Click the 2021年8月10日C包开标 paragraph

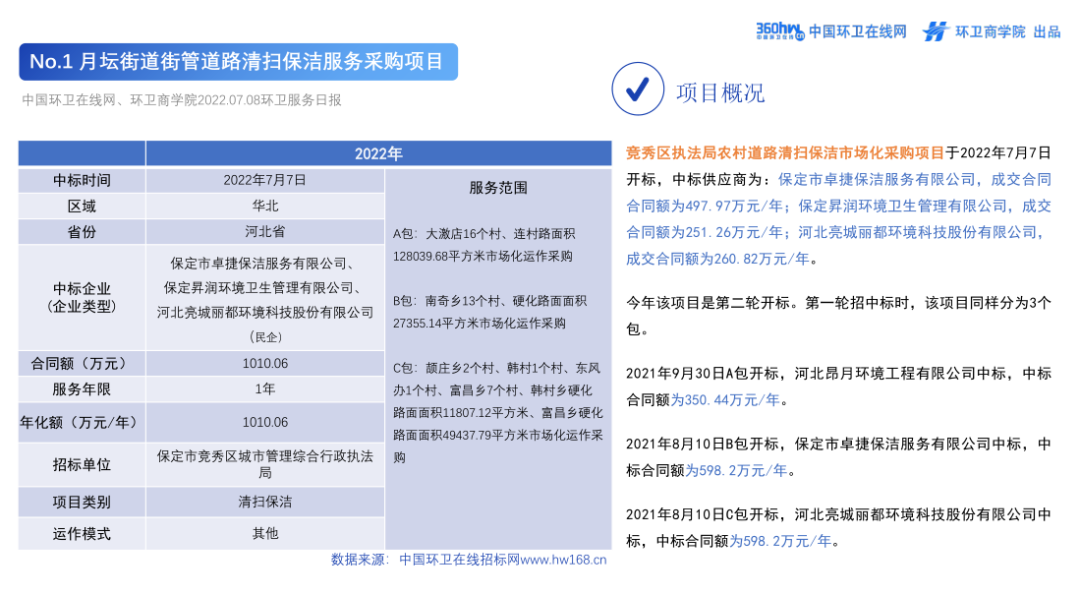[x=839, y=528]
